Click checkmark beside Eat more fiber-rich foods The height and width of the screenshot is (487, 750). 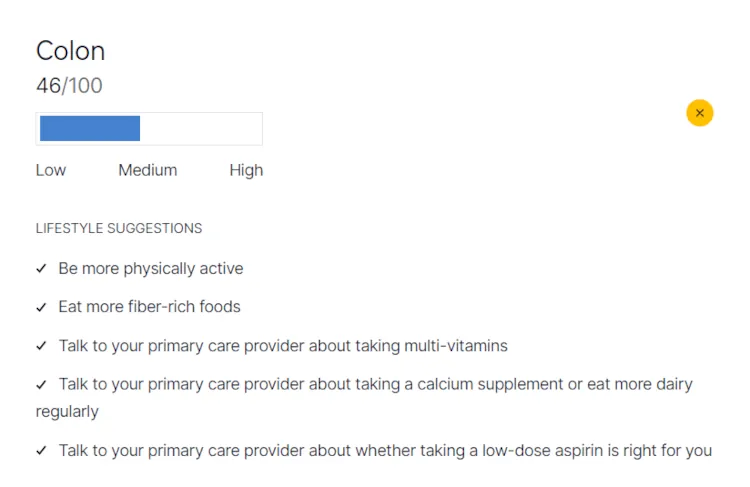(x=42, y=307)
